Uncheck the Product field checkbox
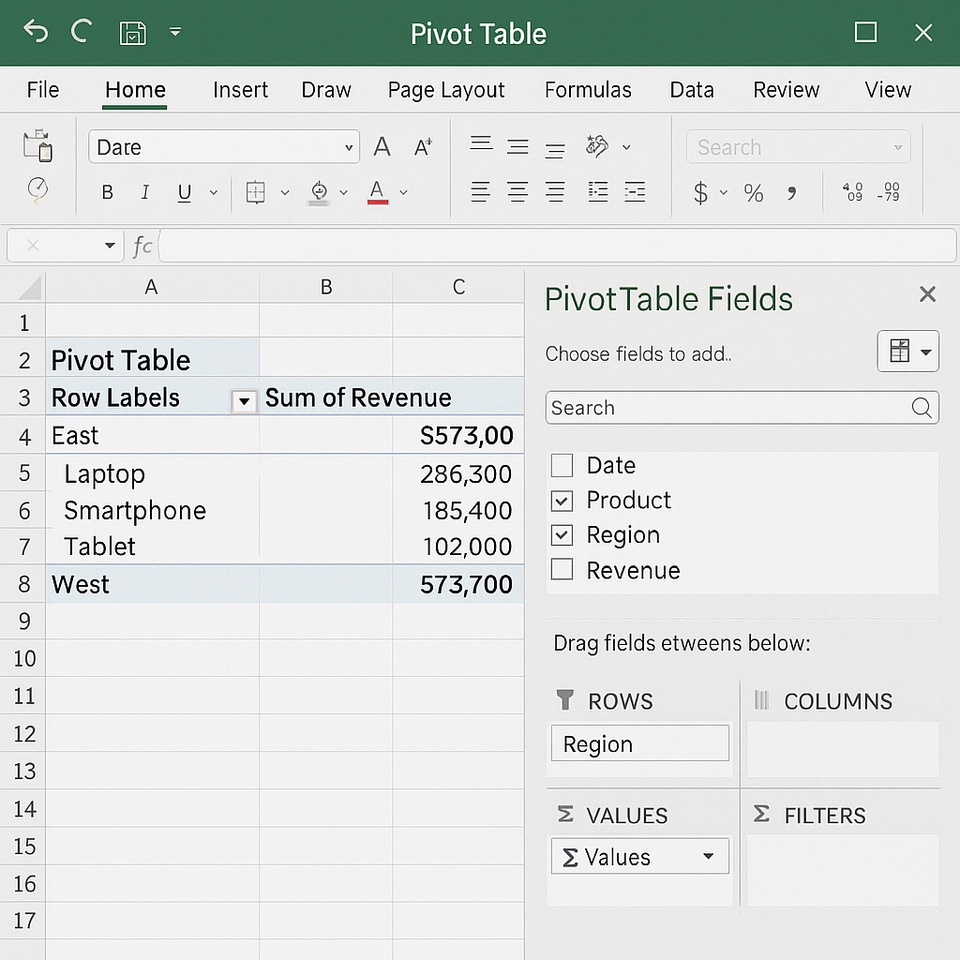The height and width of the screenshot is (960, 960). pos(562,500)
